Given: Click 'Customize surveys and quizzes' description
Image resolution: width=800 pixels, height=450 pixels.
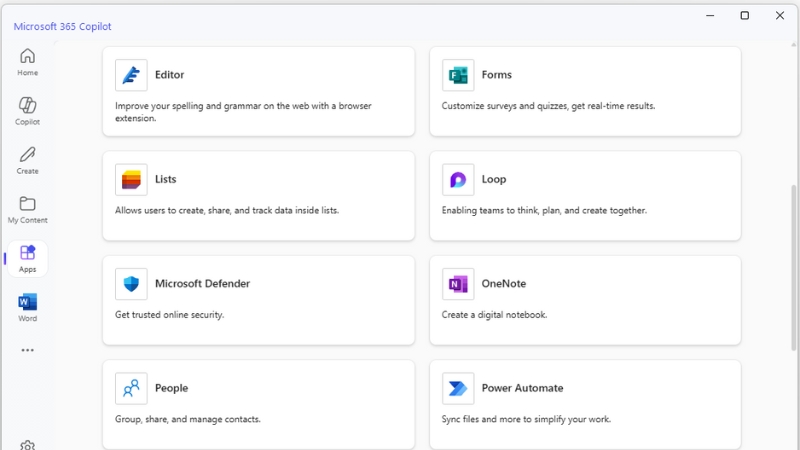Looking at the screenshot, I should [x=548, y=106].
